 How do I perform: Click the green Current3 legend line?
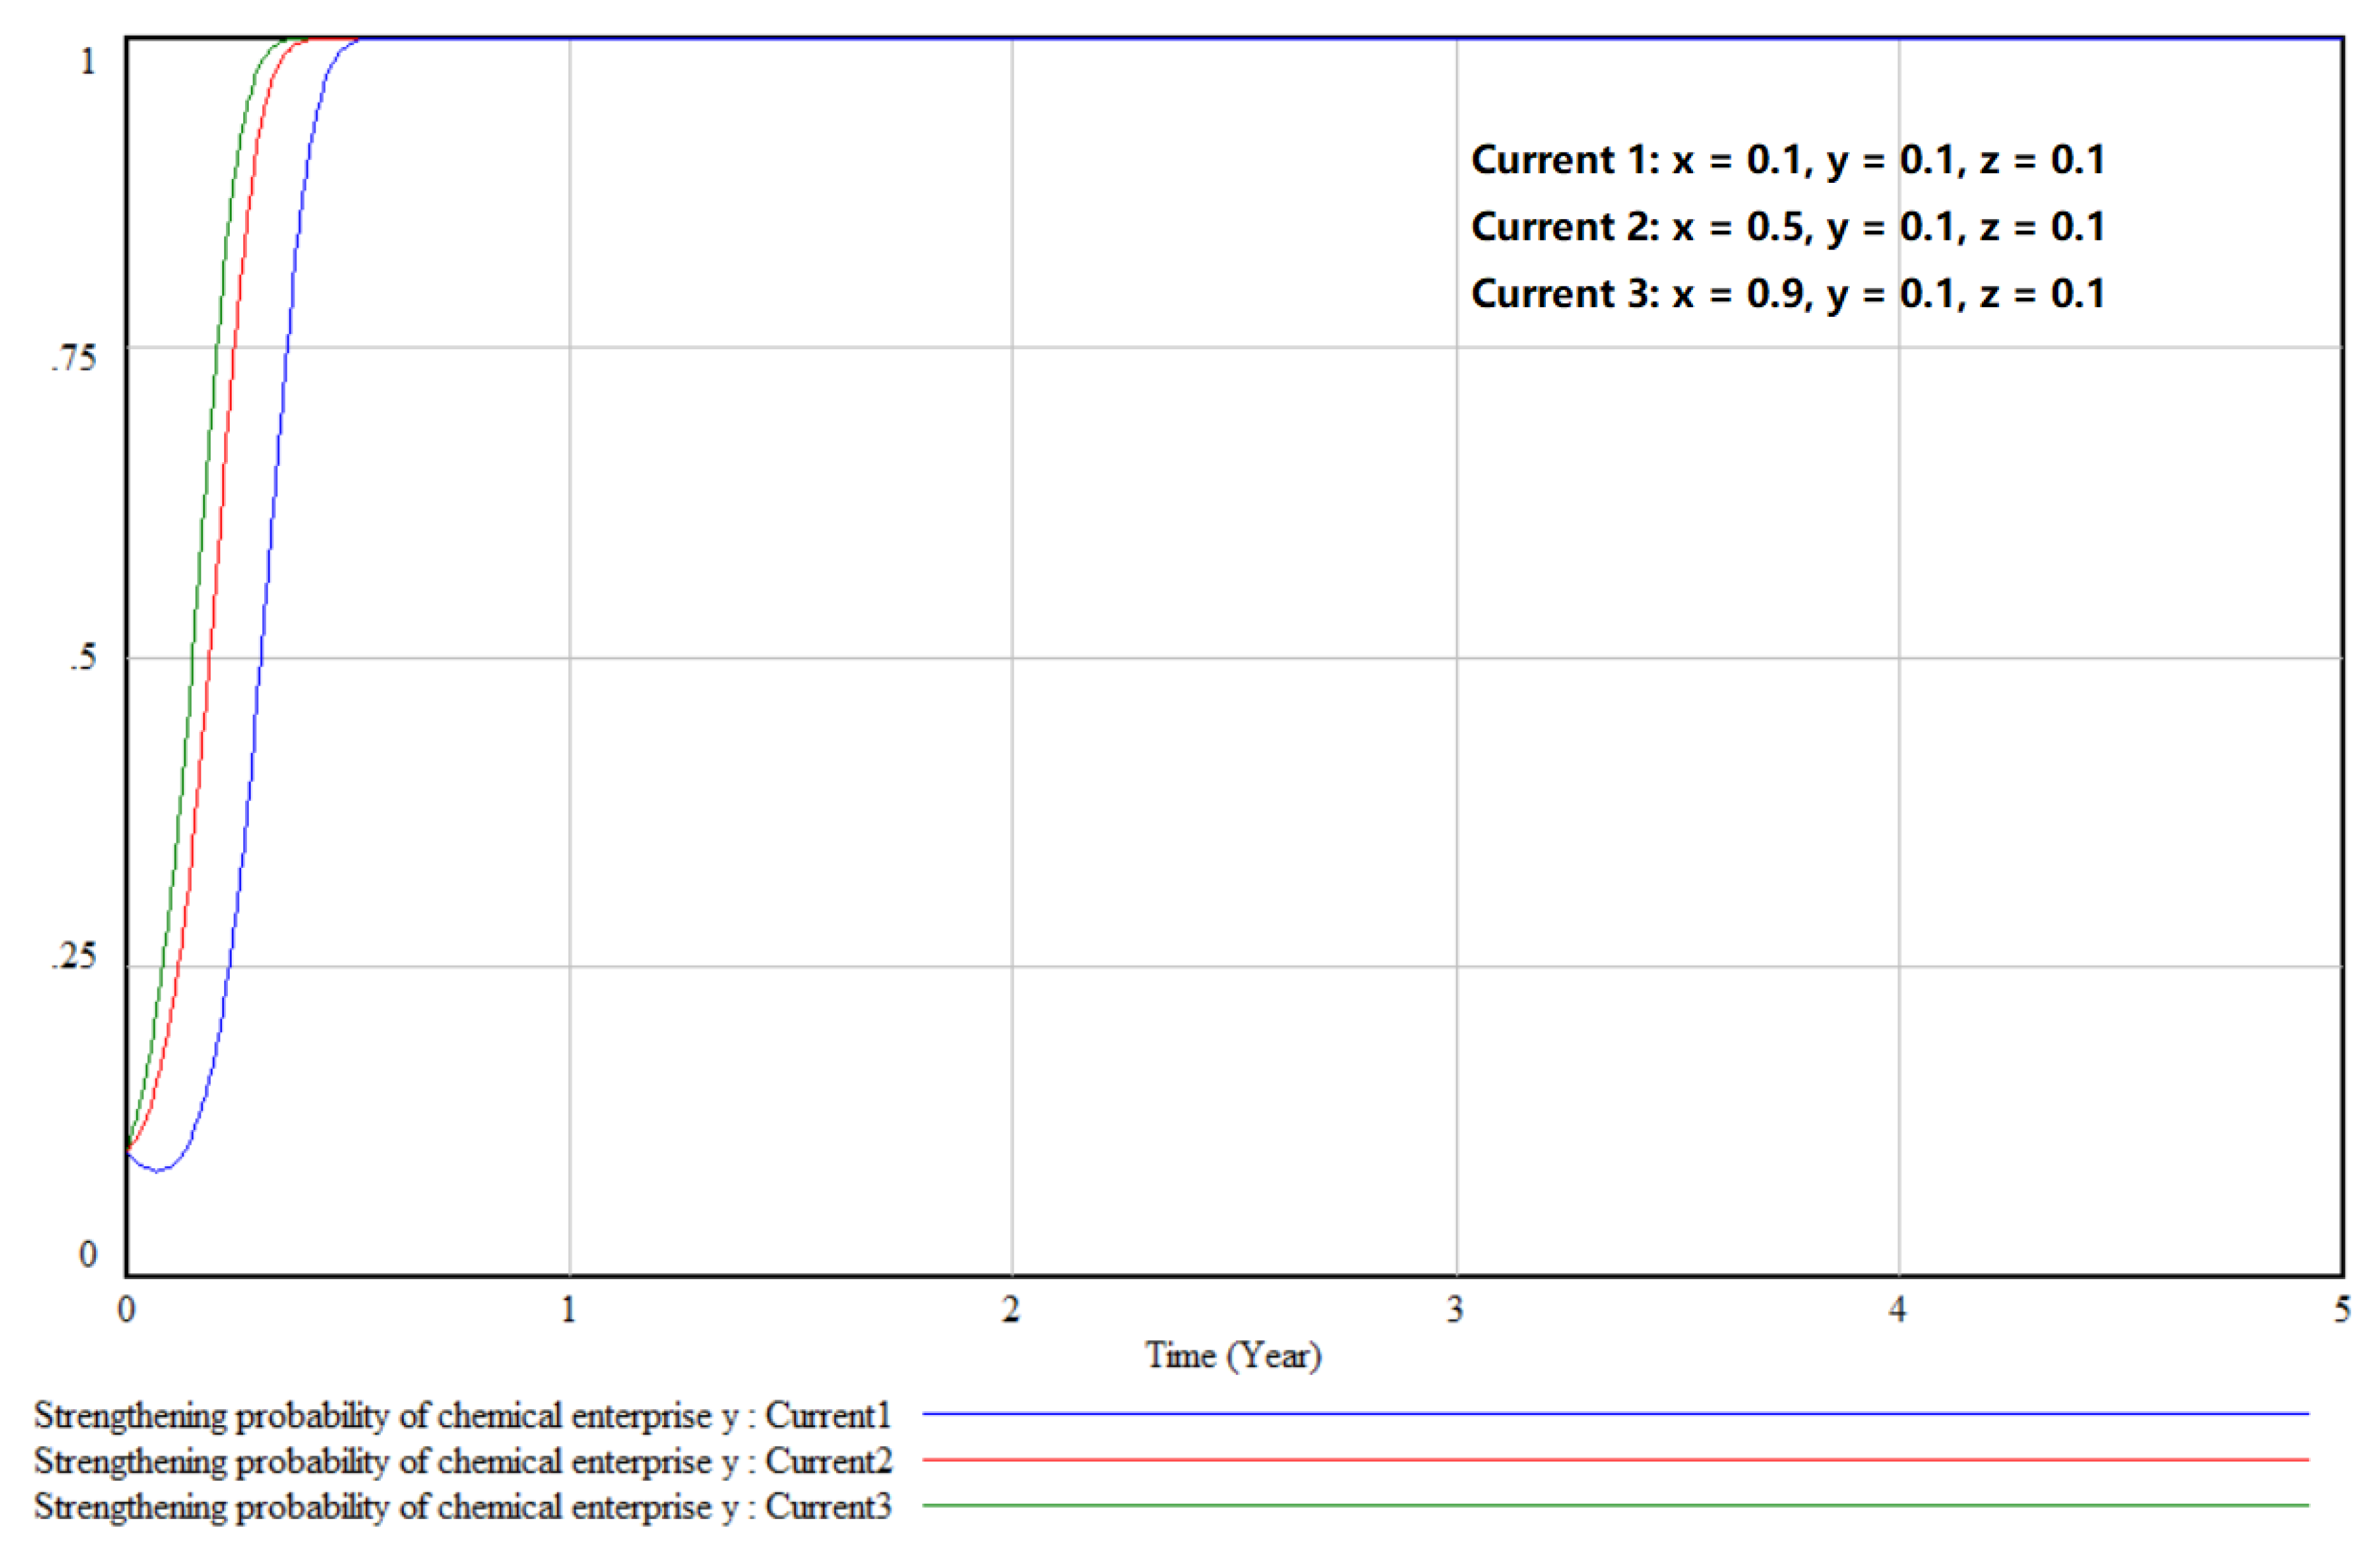1614,1505
